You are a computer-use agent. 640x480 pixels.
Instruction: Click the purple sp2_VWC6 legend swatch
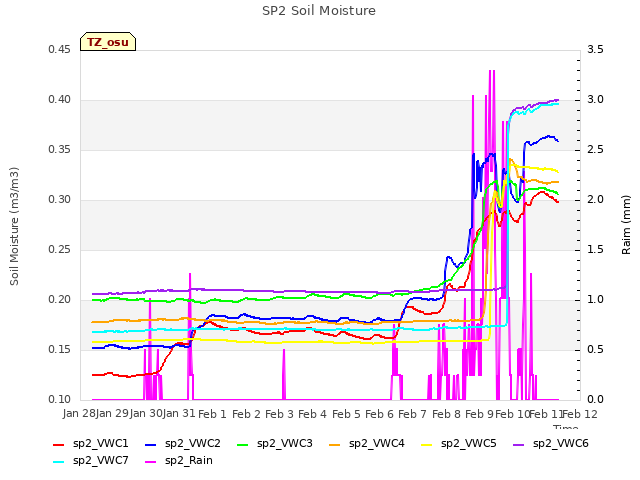pos(519,444)
